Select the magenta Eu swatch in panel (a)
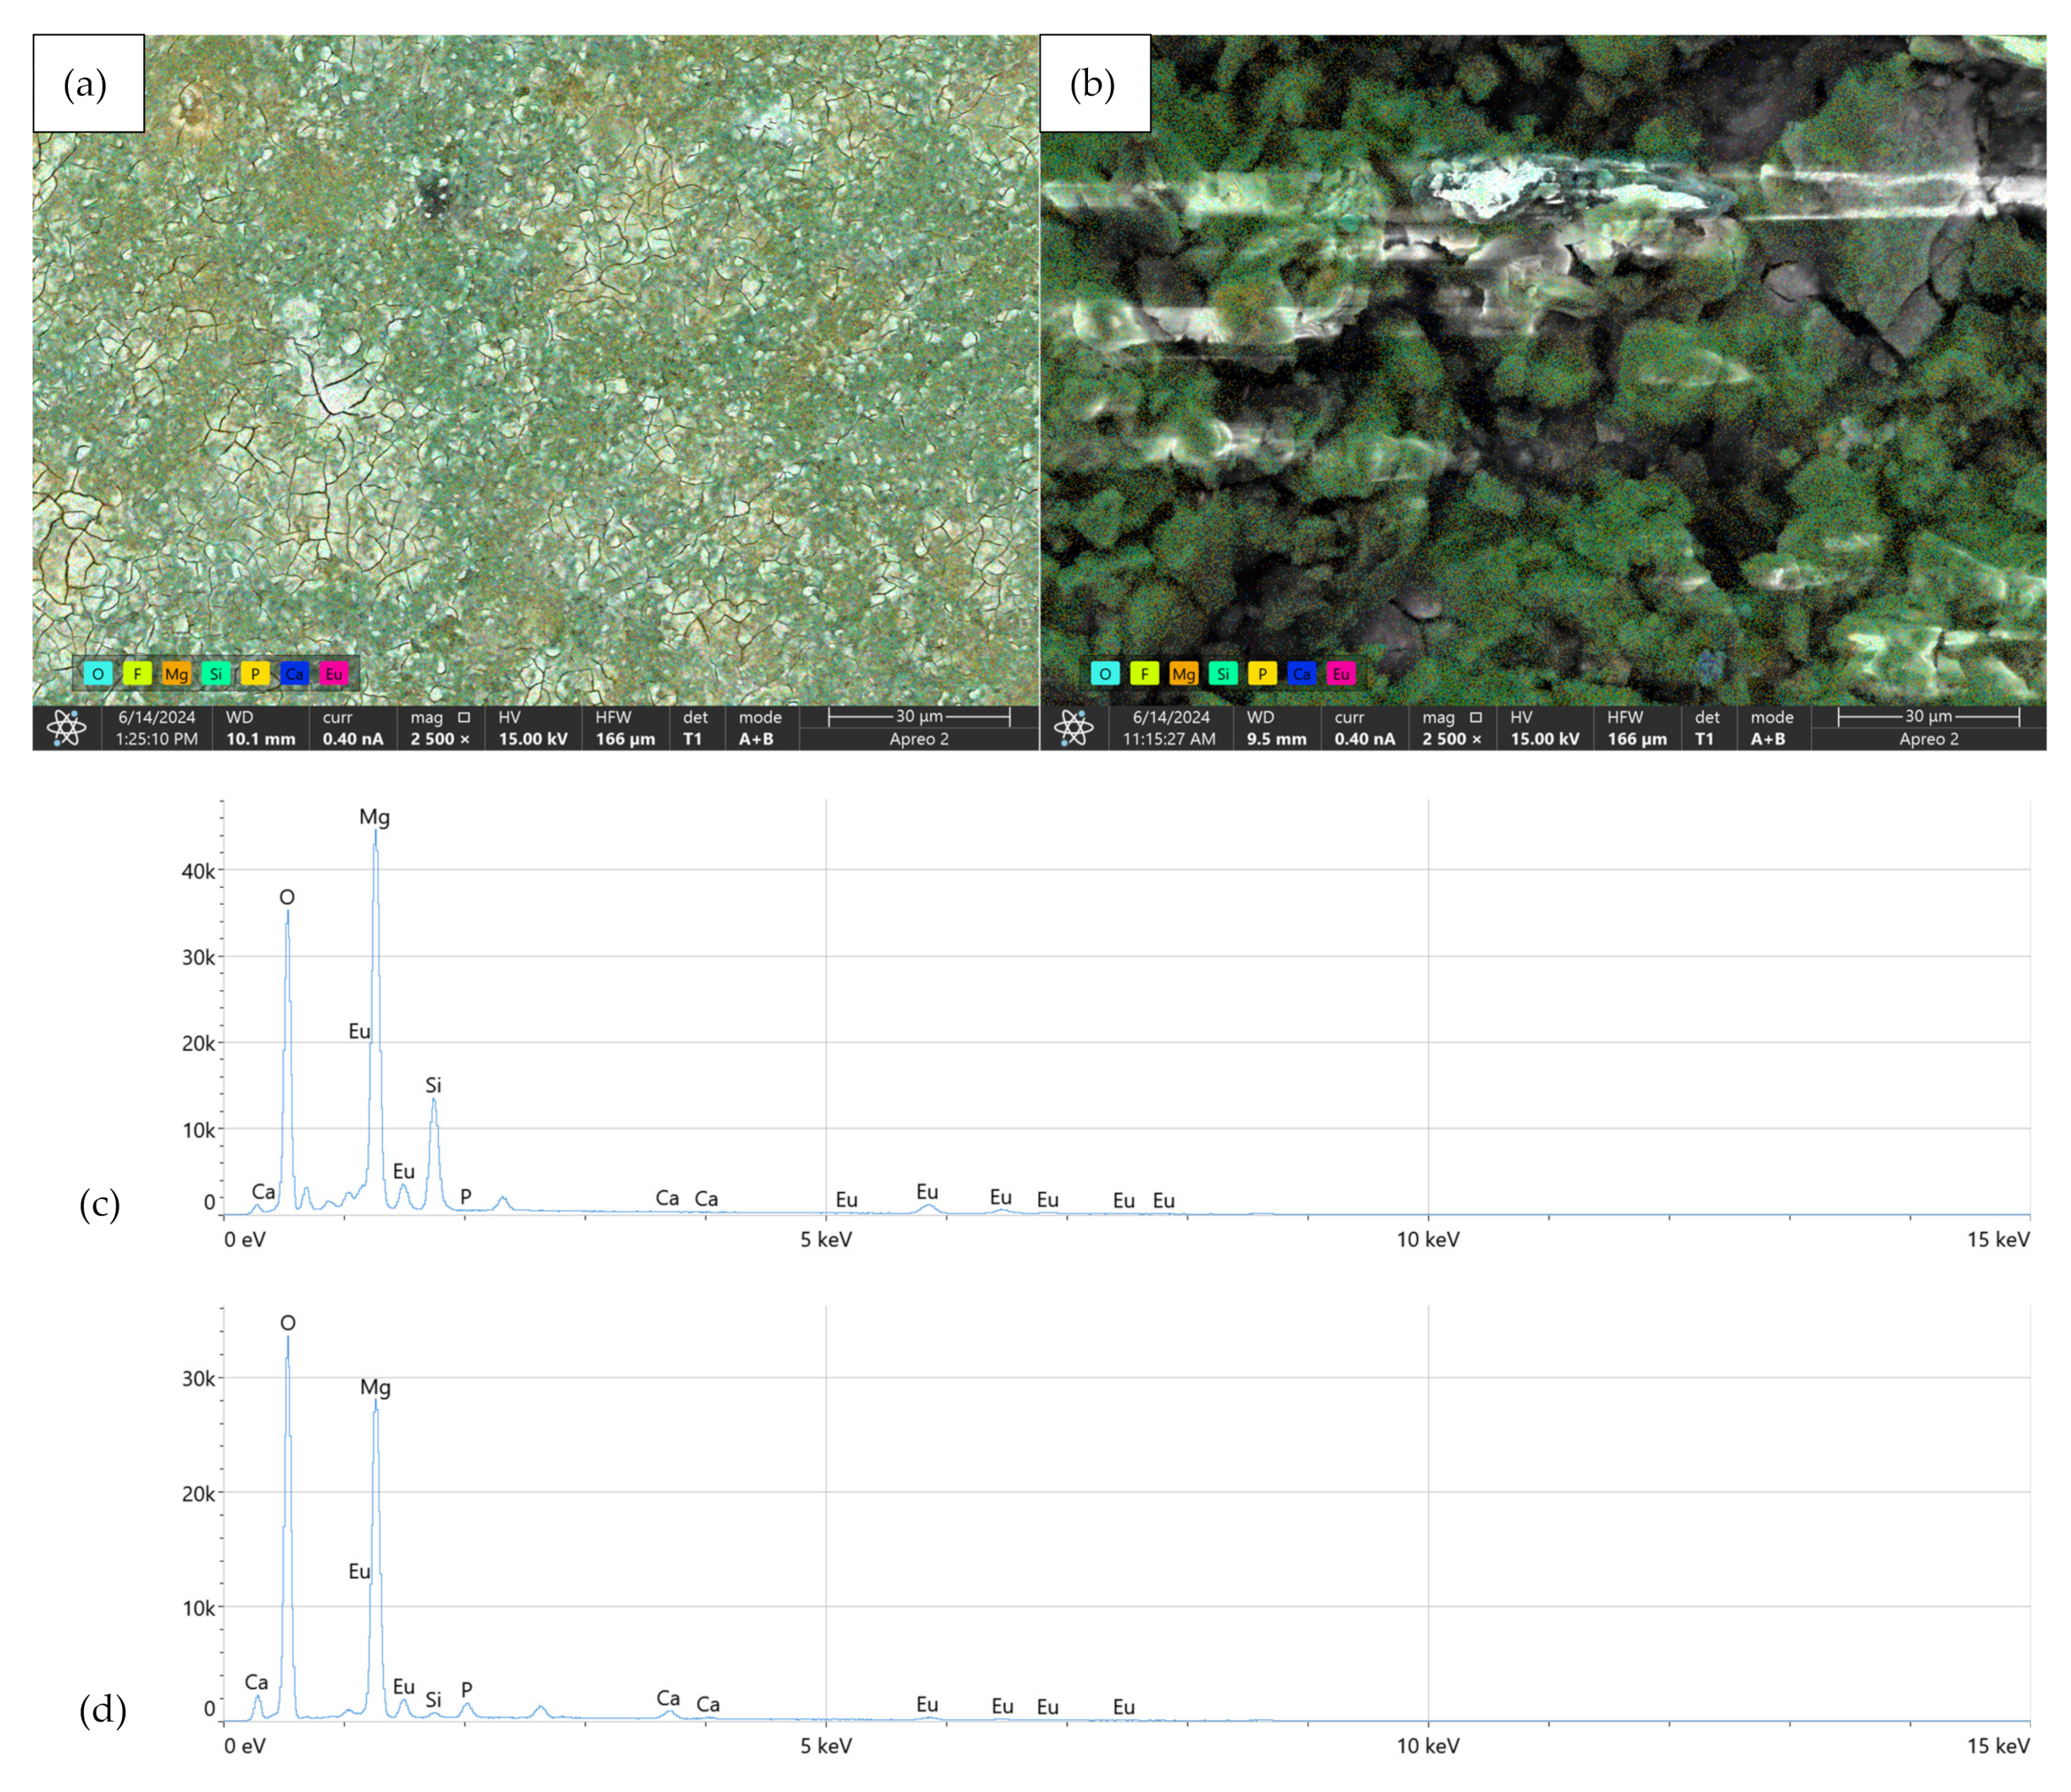Viewport: 2071px width, 1792px height. [333, 674]
